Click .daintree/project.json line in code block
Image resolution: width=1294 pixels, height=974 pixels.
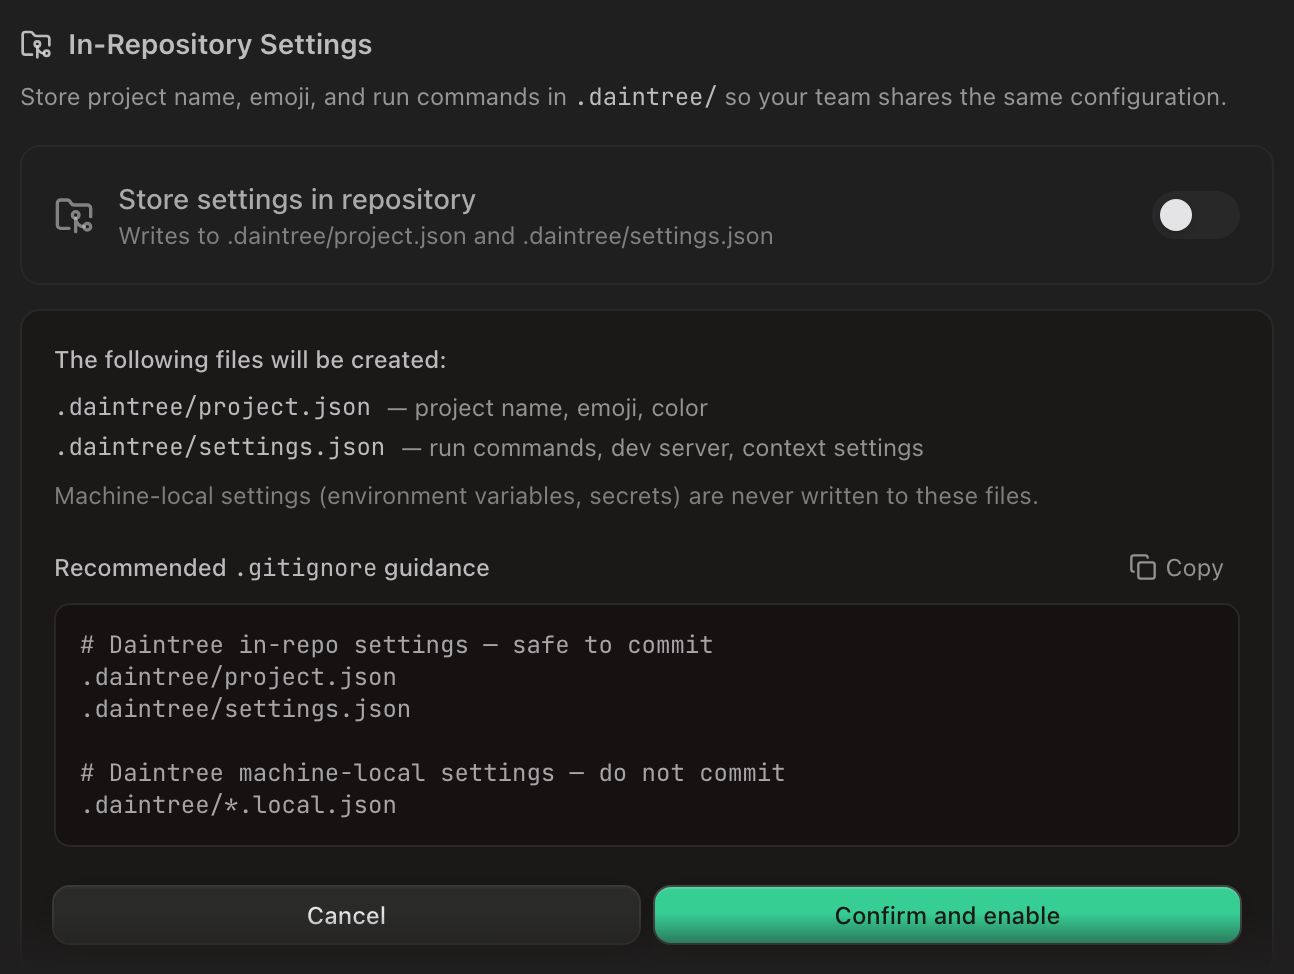click(239, 677)
